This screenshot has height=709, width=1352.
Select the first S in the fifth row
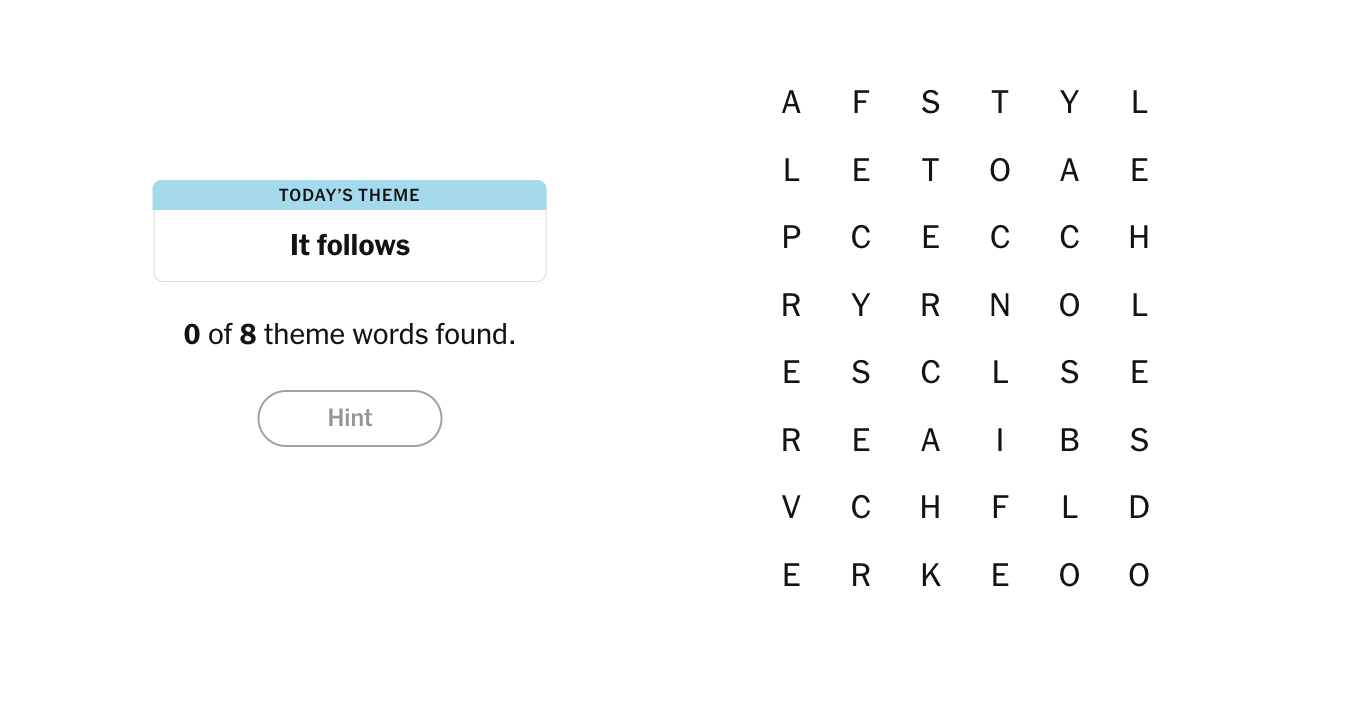coord(860,372)
